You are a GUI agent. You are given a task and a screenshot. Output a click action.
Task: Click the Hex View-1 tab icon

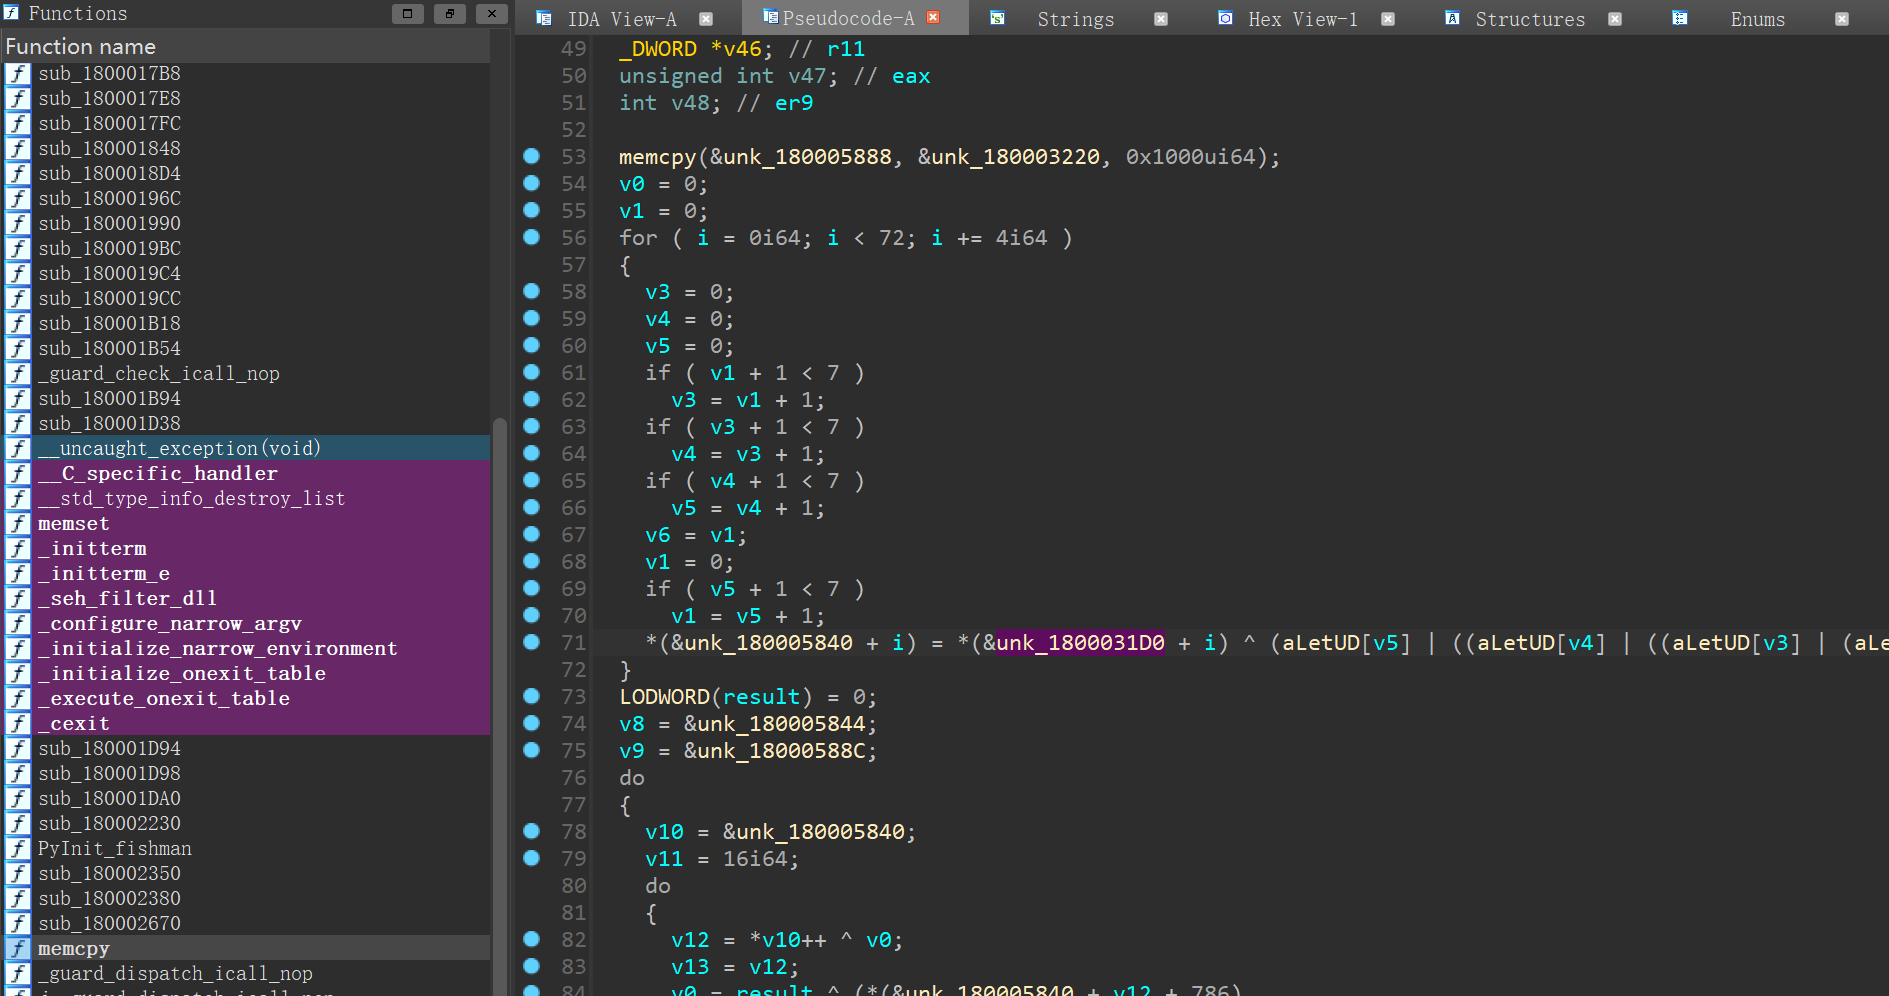tap(1225, 18)
